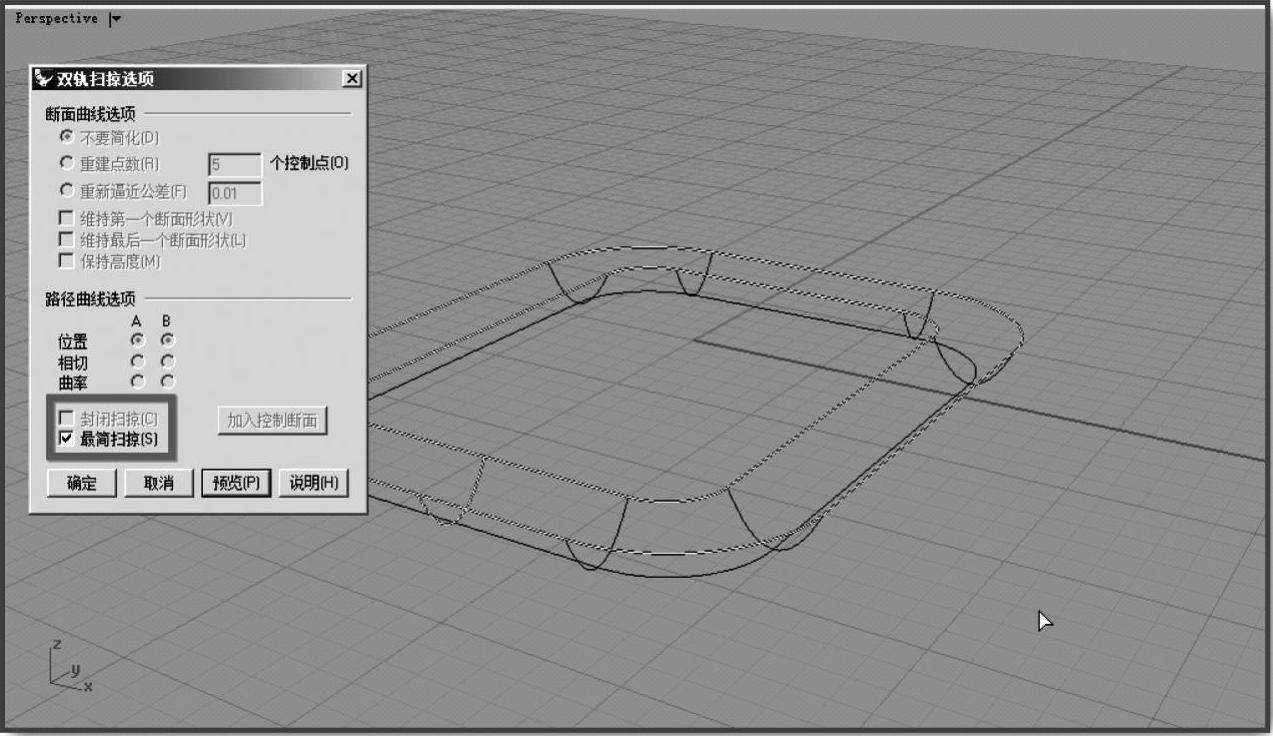1273x736 pixels.
Task: Select 曲率 radio button for rail B
Action: (x=168, y=381)
